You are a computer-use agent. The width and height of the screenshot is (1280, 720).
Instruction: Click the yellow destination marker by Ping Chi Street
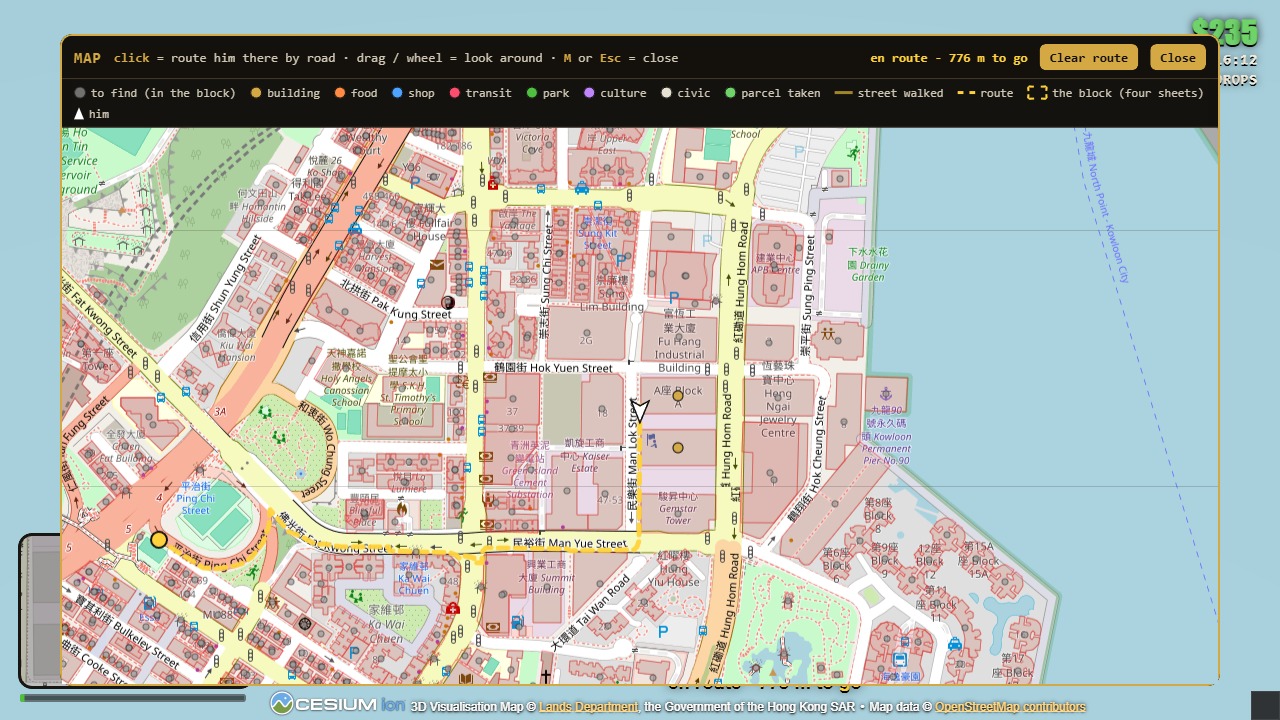159,540
